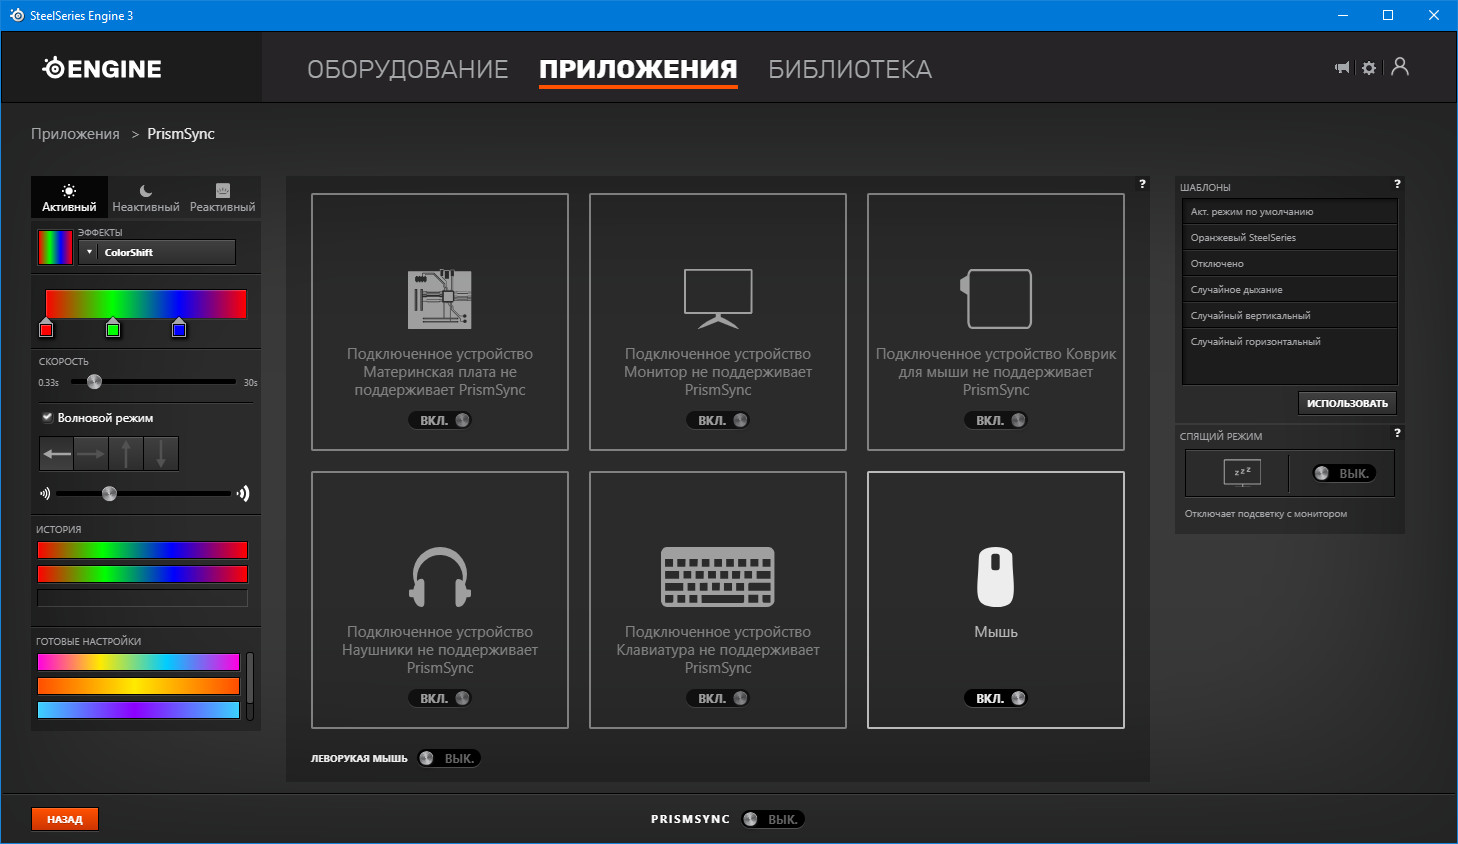This screenshot has height=844, width=1458.
Task: Open the megaphone announcements icon
Action: [x=1342, y=68]
